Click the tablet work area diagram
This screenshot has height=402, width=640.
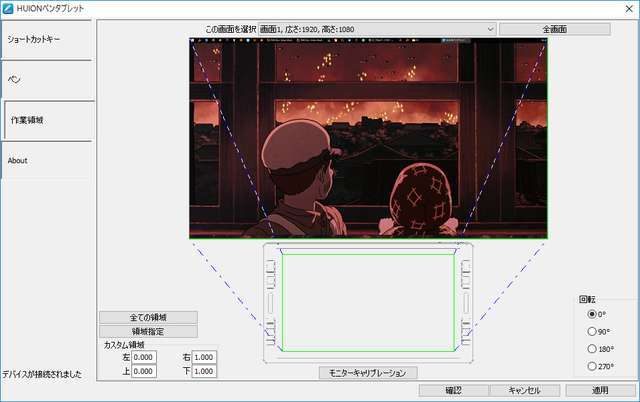point(368,302)
